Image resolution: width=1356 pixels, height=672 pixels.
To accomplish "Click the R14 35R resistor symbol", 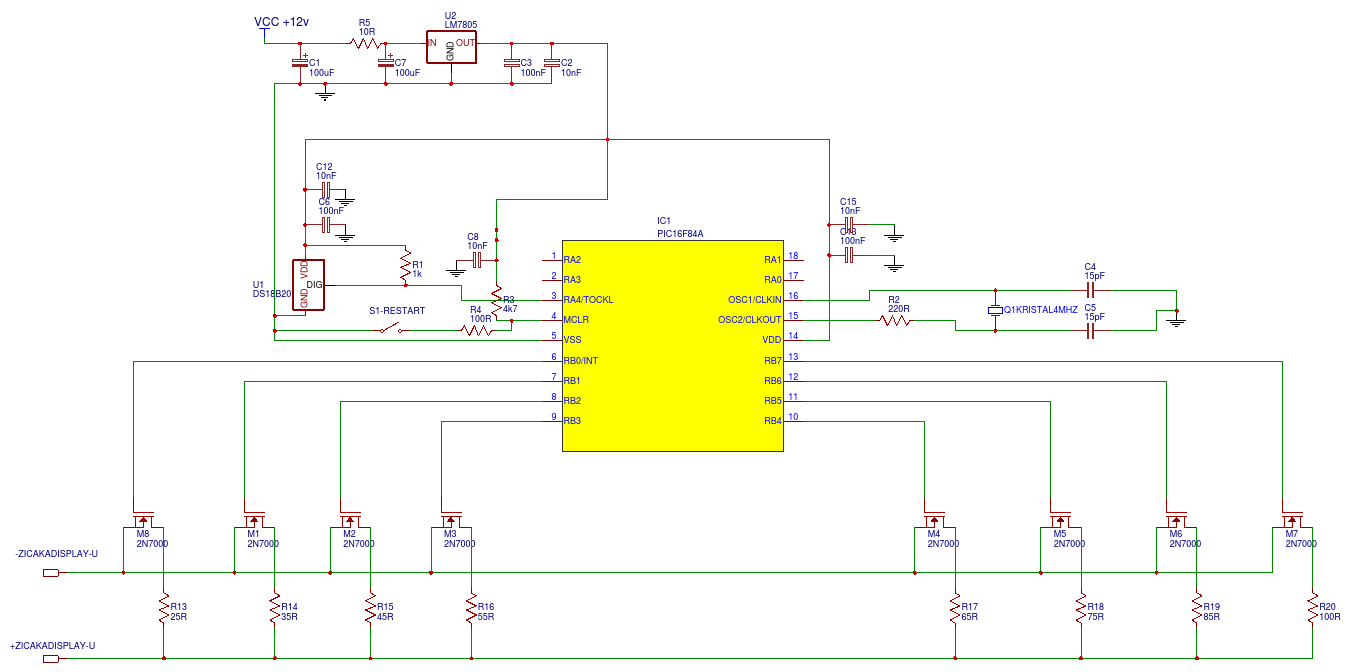I will pos(274,610).
